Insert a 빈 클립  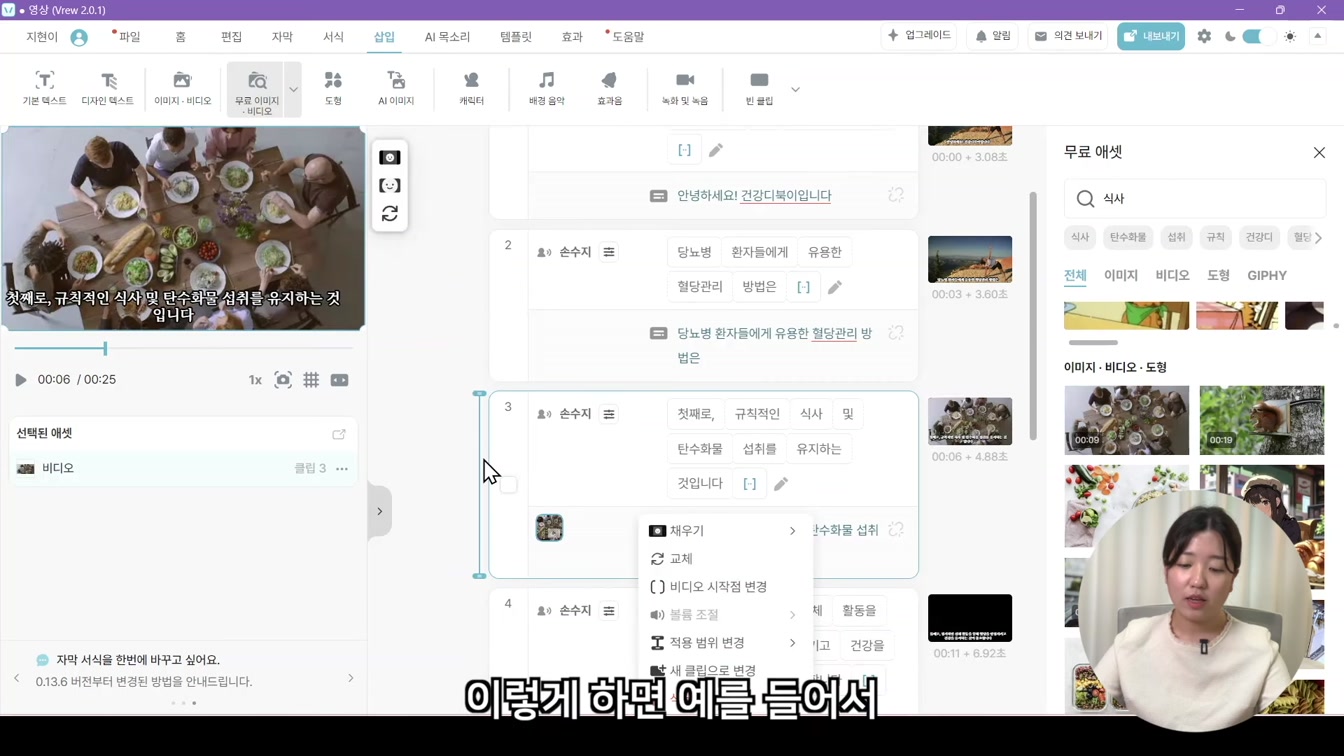click(759, 89)
